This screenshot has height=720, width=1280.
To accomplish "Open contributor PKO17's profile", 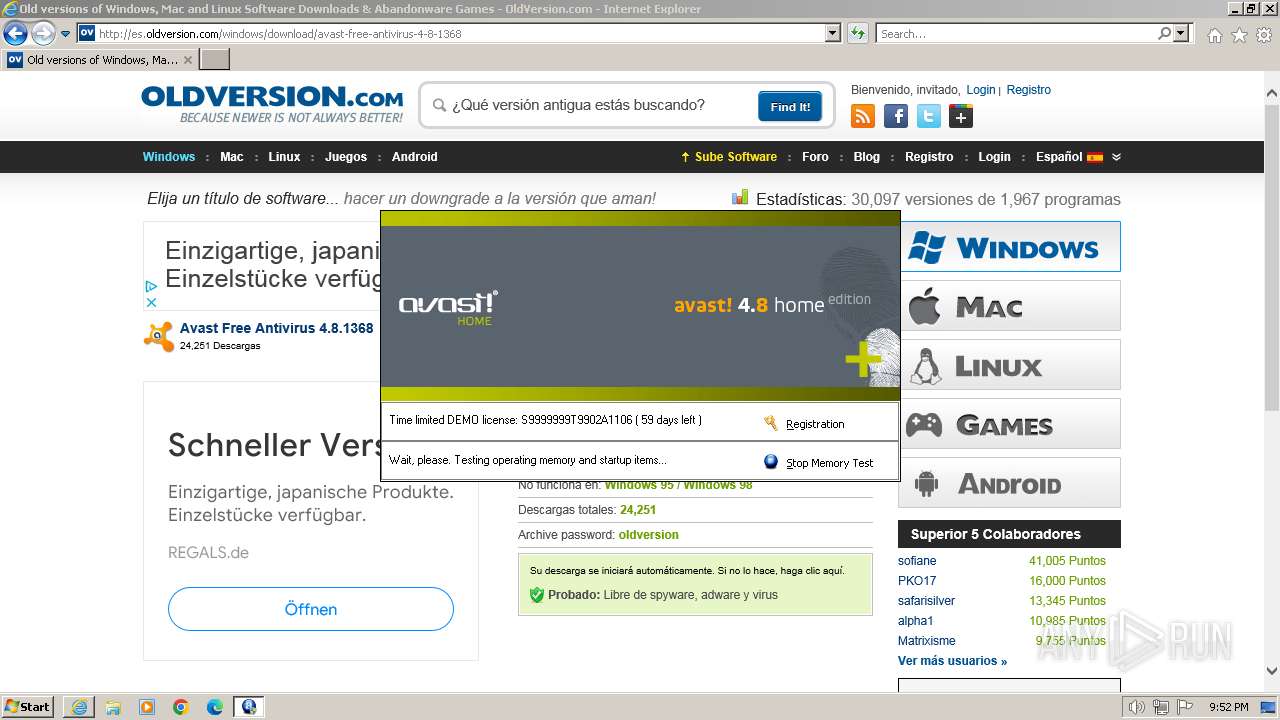I will pyautogui.click(x=917, y=581).
